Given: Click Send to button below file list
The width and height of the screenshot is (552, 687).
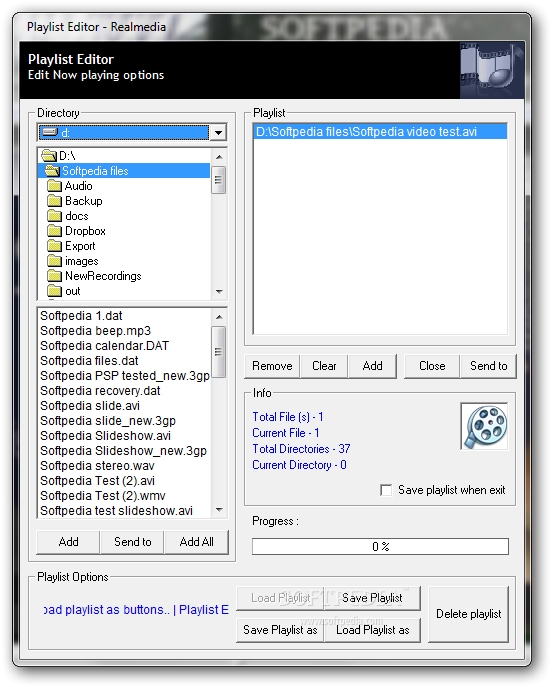Looking at the screenshot, I should (x=132, y=542).
